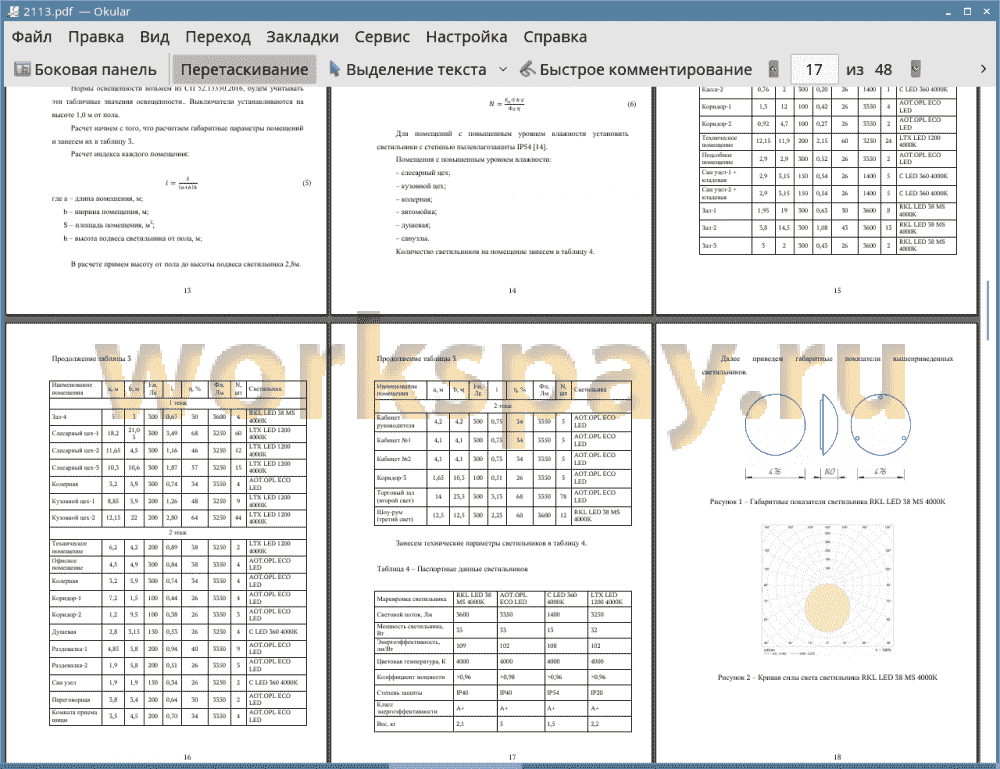The width and height of the screenshot is (1000, 769).
Task: Click line 'b – ширина помещения, м;'
Action: pyautogui.click(x=107, y=212)
